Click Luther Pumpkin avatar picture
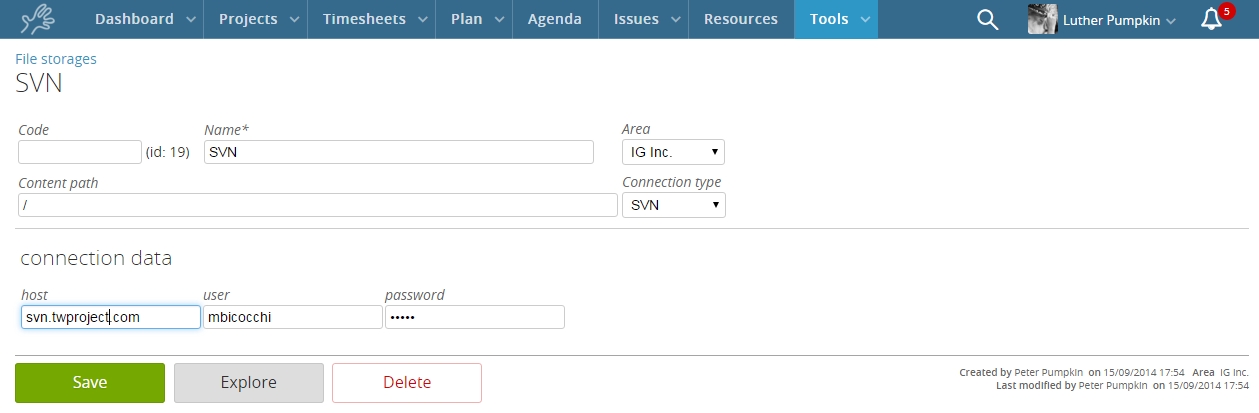Viewport: 1259px width, 413px height. pos(1043,19)
